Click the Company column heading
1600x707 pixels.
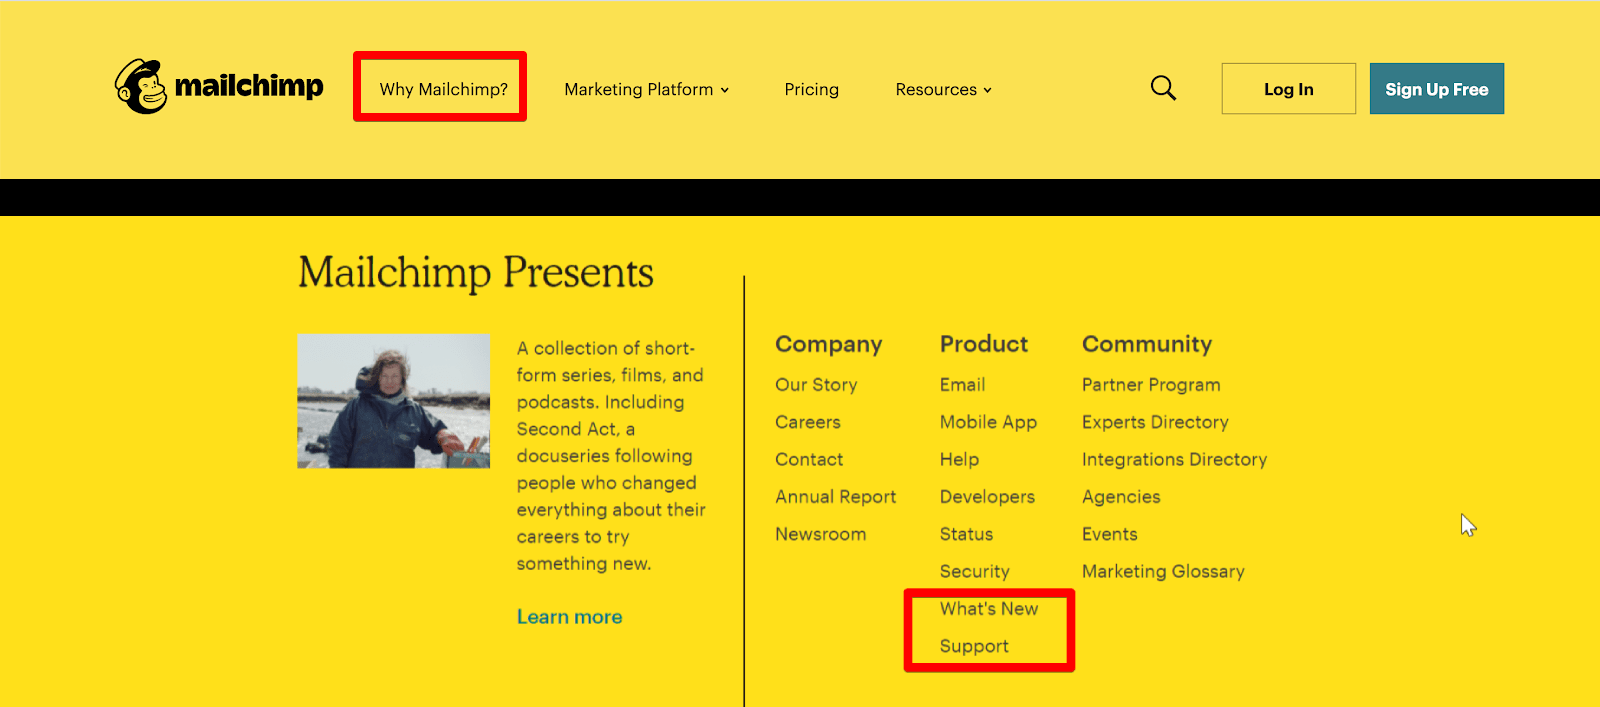[x=828, y=344]
